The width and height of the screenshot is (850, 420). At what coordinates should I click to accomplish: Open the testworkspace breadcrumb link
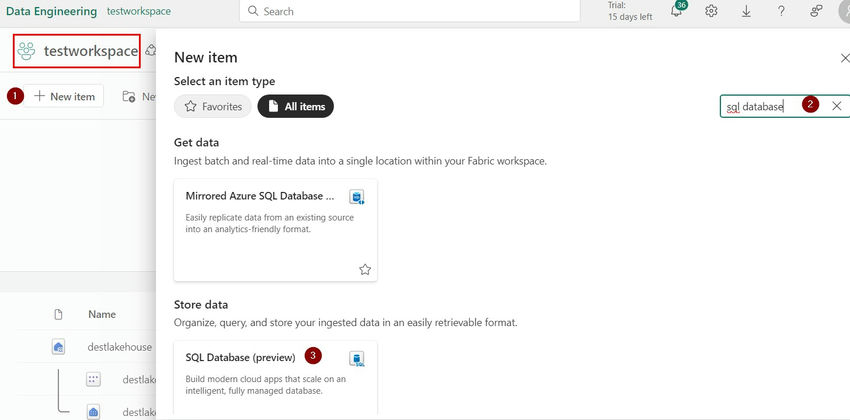139,11
